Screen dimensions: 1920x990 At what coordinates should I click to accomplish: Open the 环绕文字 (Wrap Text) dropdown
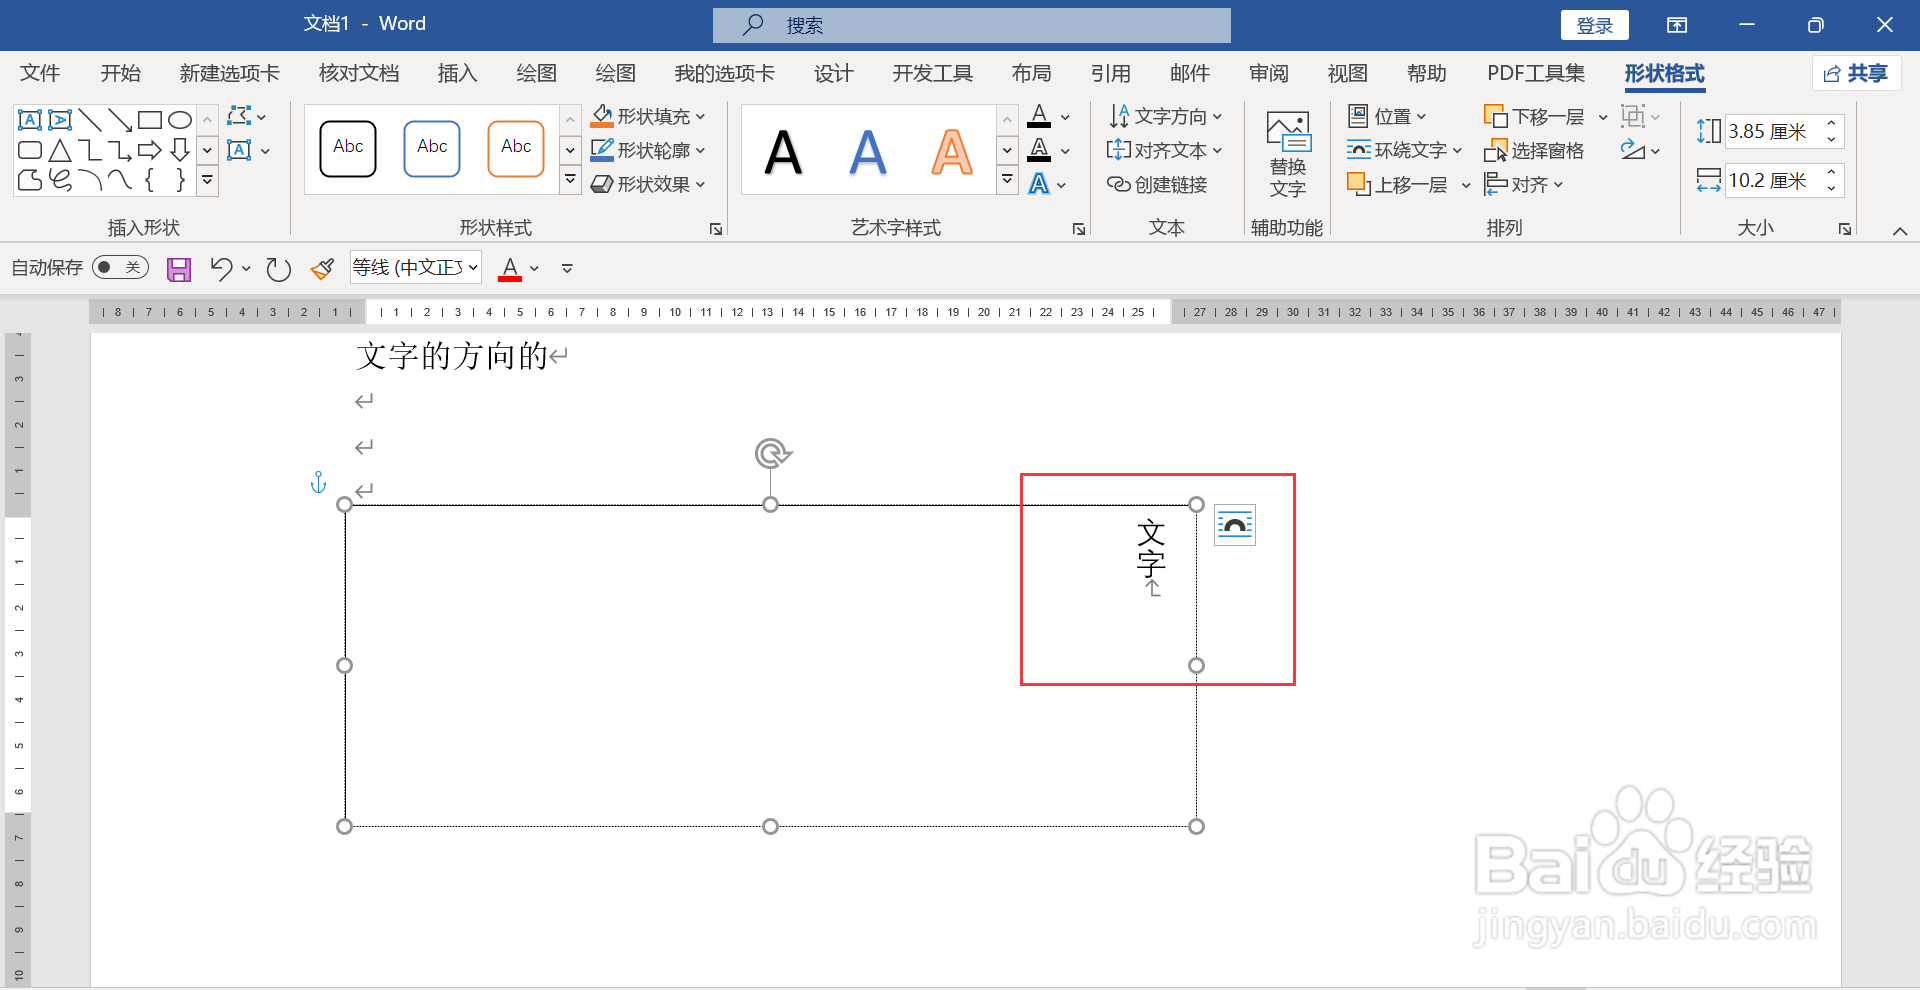[x=1404, y=150]
